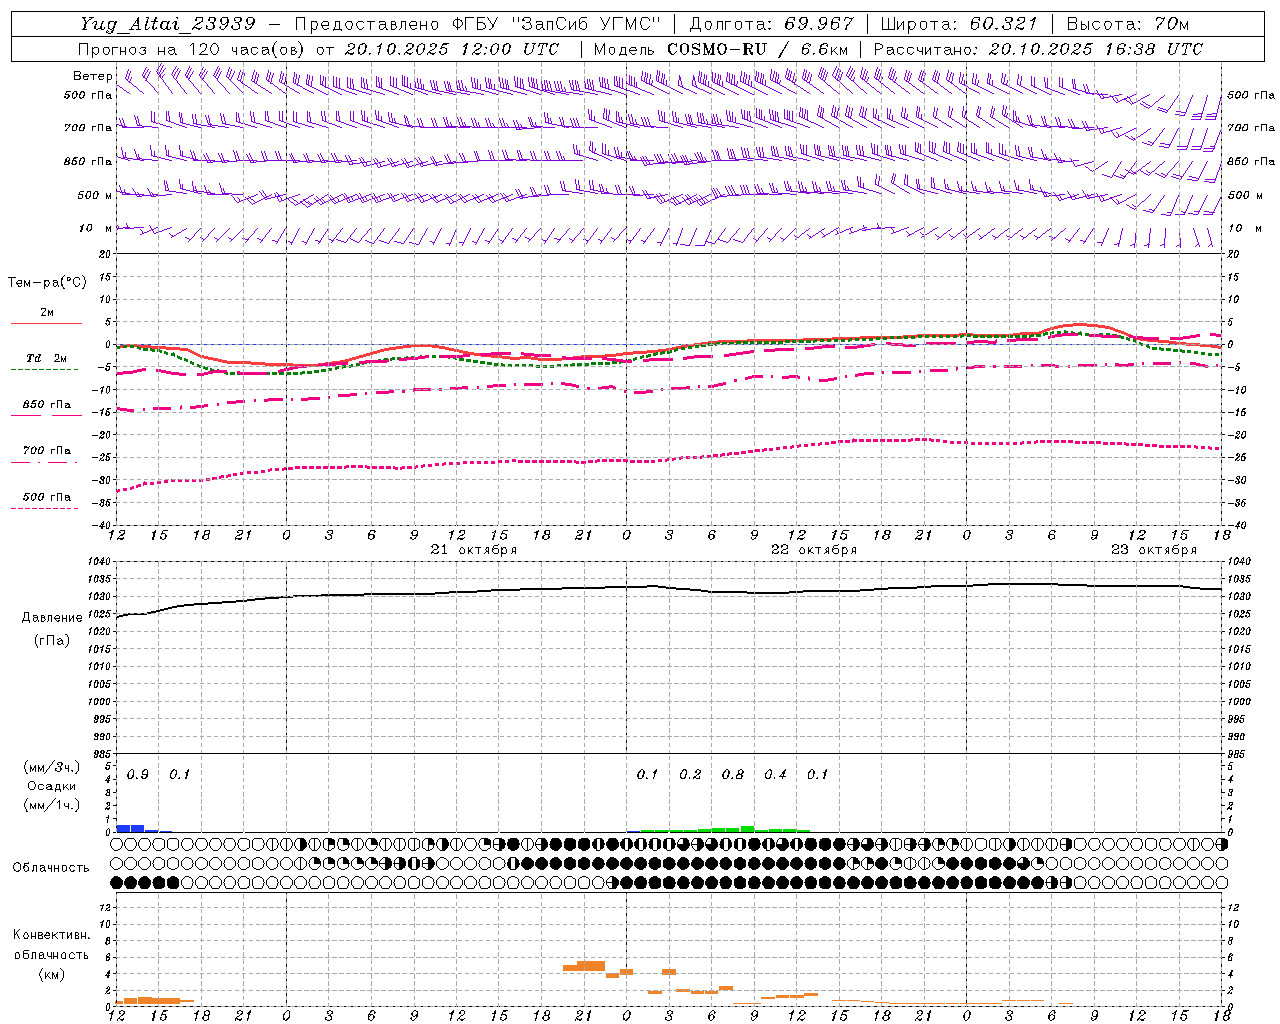This screenshot has height=1024, width=1280.
Task: Click the (мм/1ч.) precipitation unit label
Action: tap(52, 805)
